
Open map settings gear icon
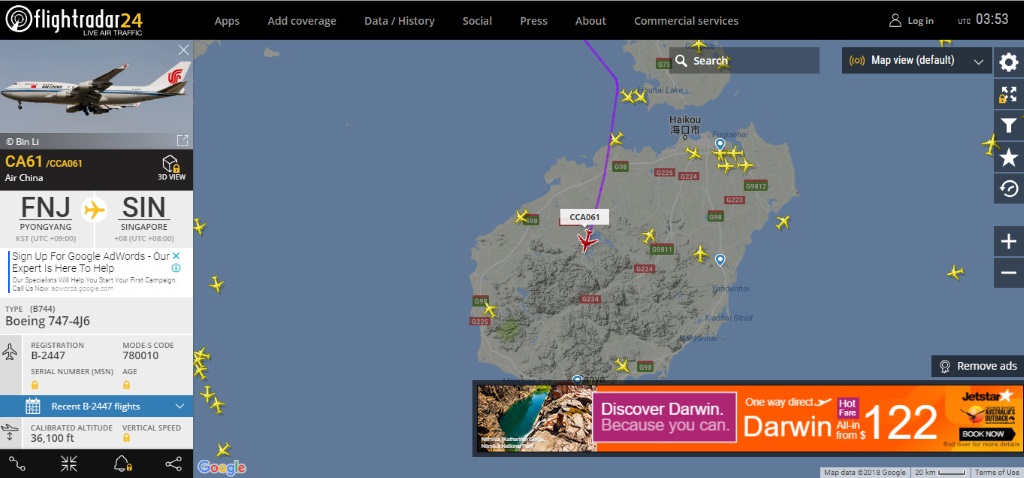click(1008, 63)
